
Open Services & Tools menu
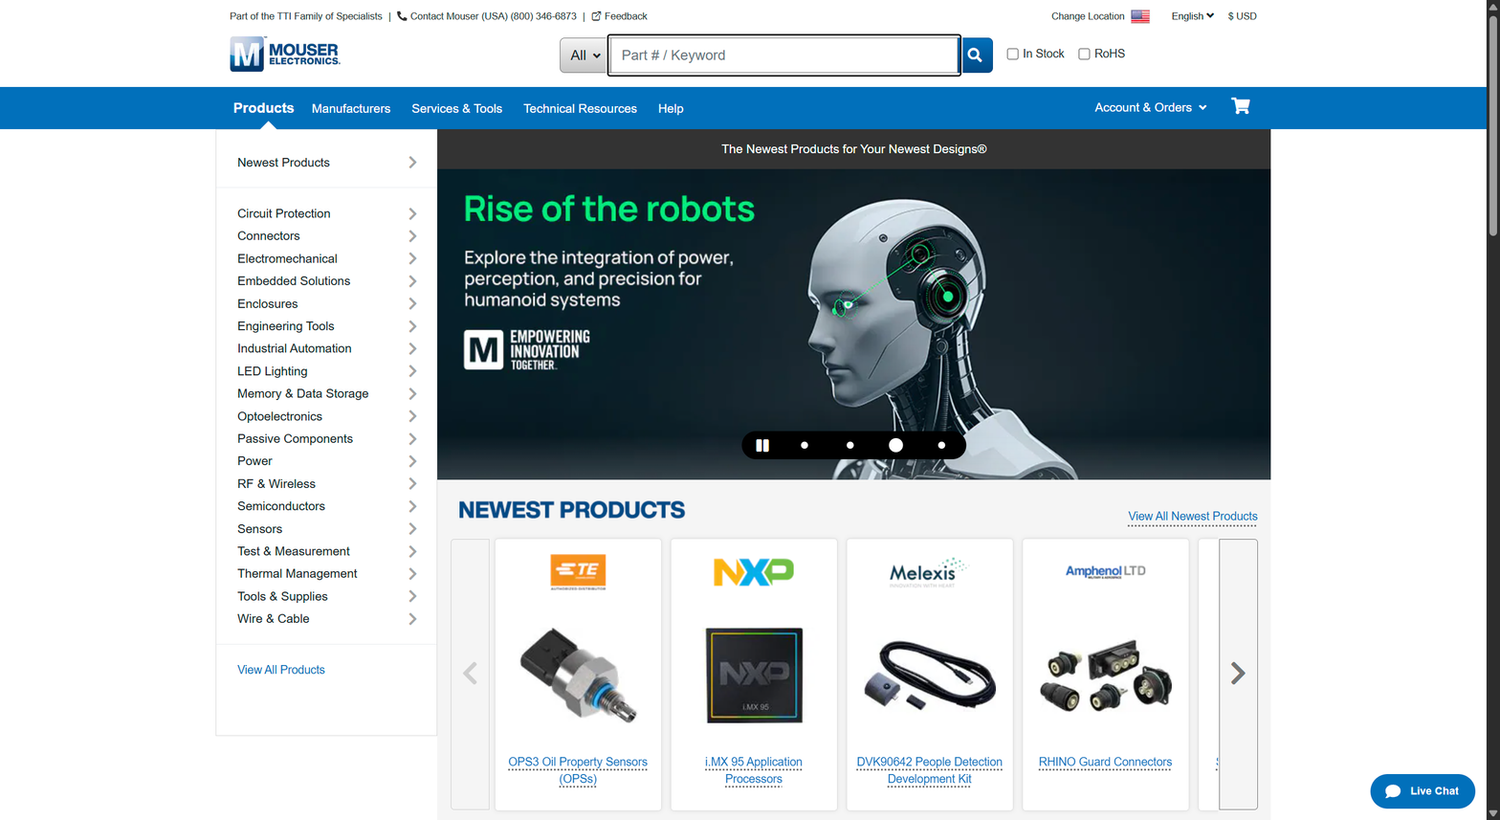[457, 109]
